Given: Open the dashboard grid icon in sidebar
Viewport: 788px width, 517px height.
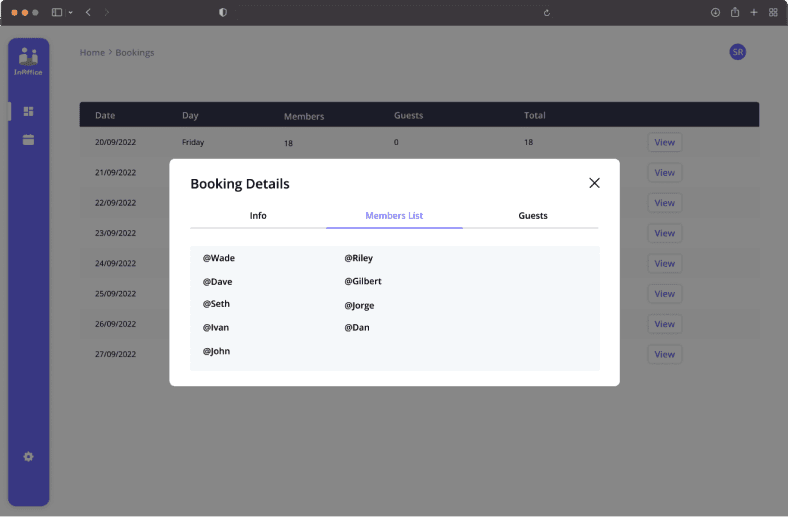Looking at the screenshot, I should (x=28, y=111).
